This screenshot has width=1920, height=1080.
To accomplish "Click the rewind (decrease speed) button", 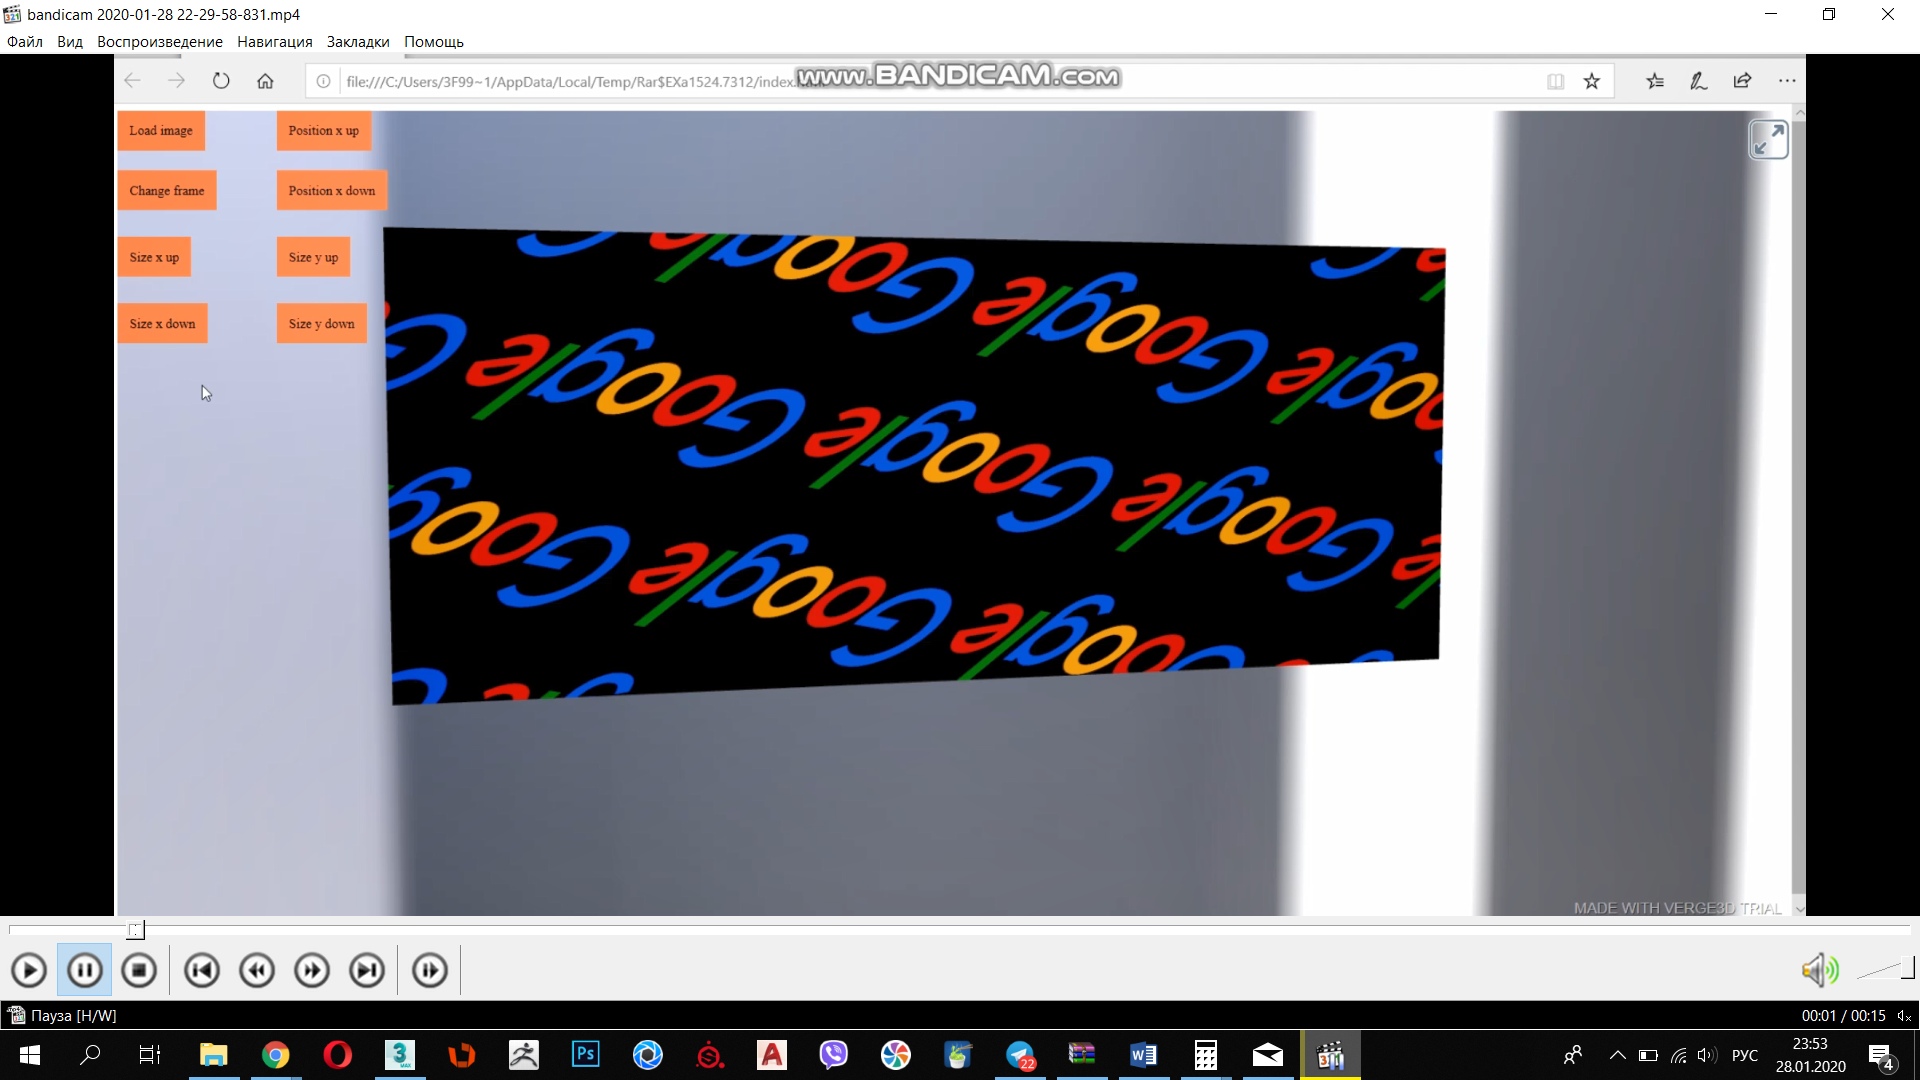I will click(257, 970).
